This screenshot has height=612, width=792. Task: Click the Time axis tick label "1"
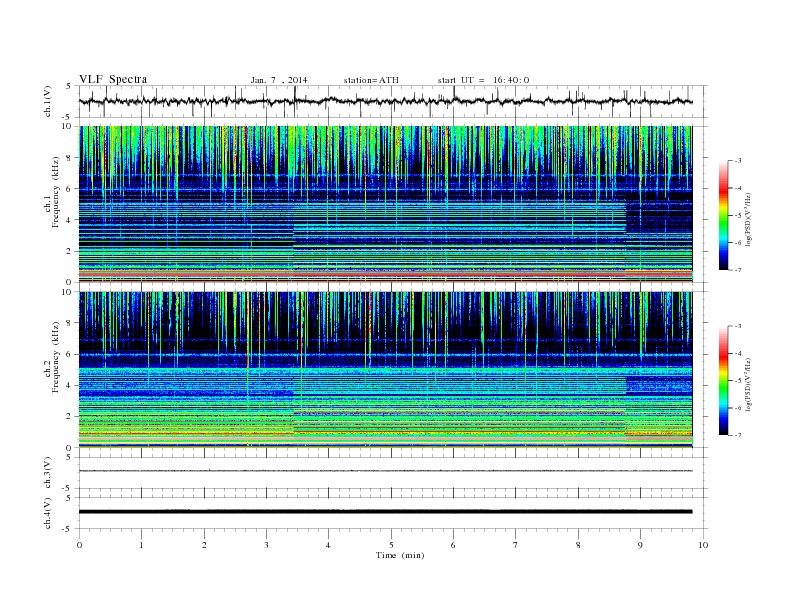141,545
